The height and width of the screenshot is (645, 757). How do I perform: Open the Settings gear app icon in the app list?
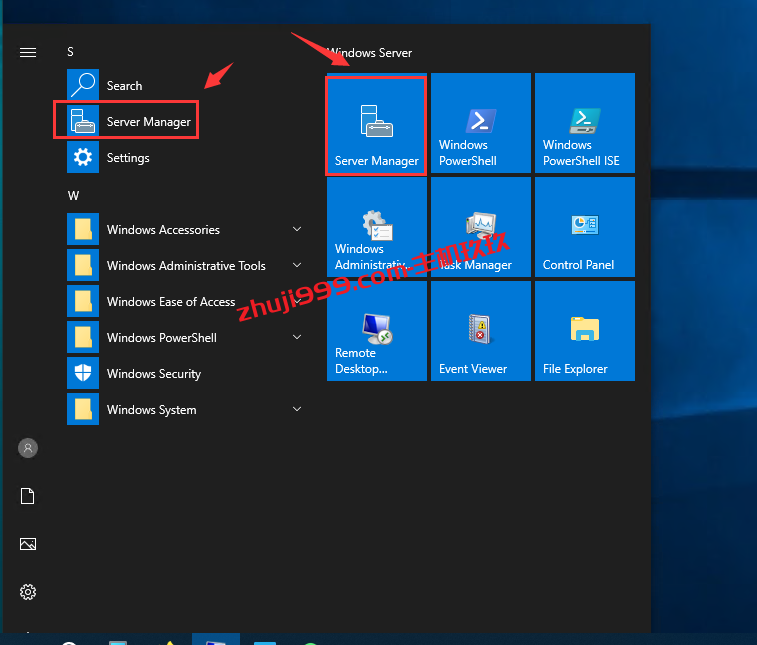(x=83, y=157)
